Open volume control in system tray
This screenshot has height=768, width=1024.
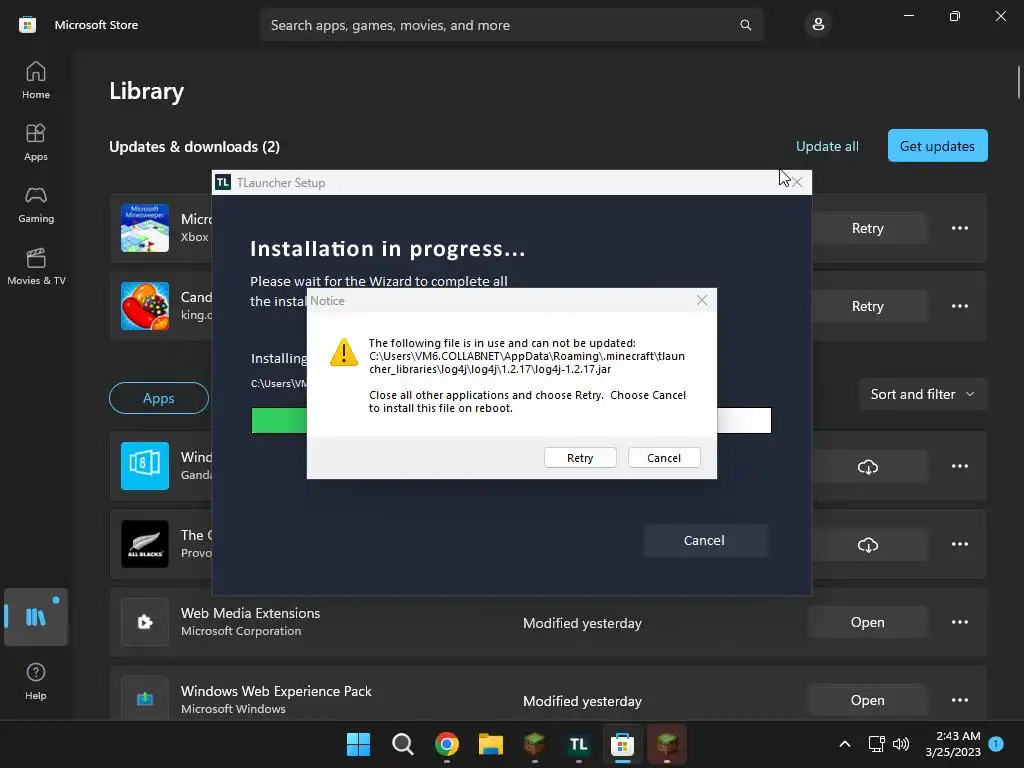(x=901, y=744)
